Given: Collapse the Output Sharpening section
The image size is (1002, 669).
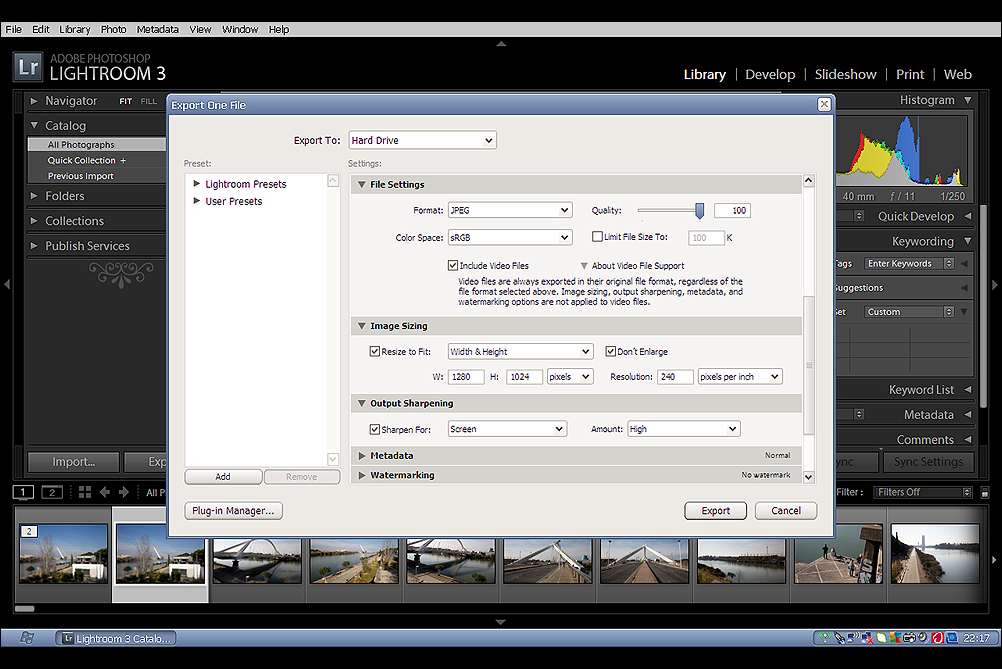Looking at the screenshot, I should click(362, 403).
